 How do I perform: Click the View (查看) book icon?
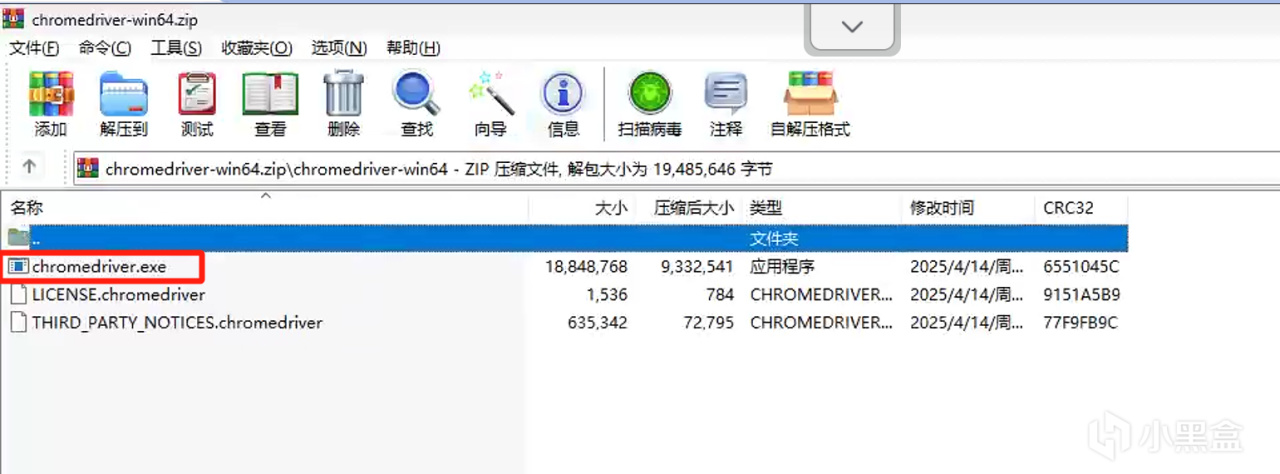click(270, 94)
